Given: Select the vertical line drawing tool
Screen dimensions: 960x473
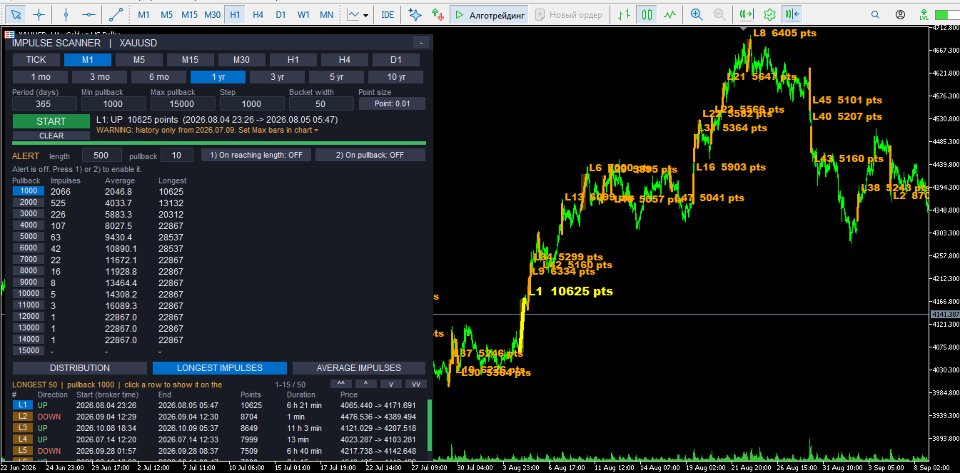Looking at the screenshot, I should (66, 14).
